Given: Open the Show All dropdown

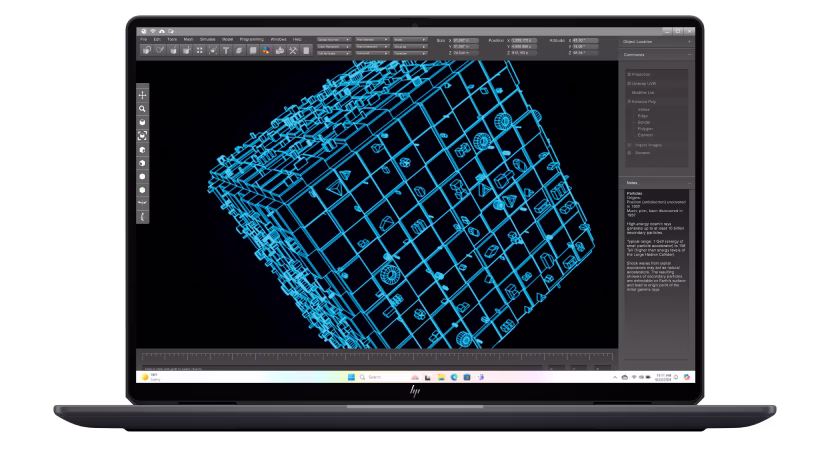Looking at the screenshot, I should tap(372, 53).
